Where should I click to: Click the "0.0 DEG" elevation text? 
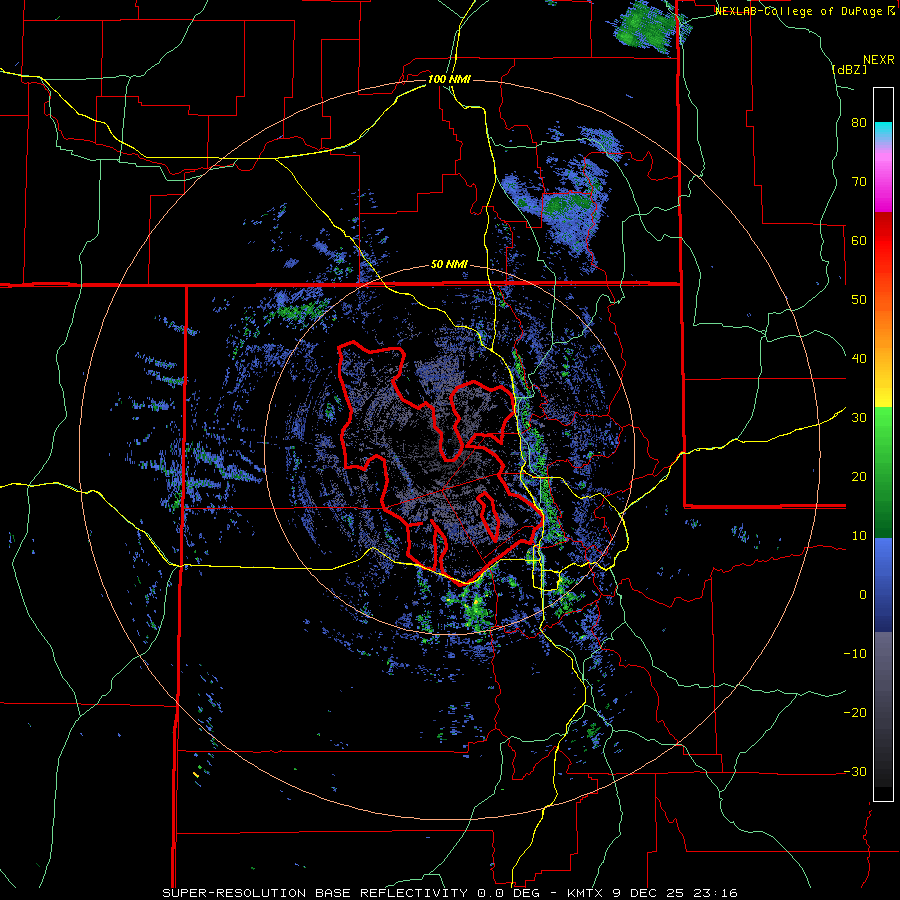tap(509, 893)
